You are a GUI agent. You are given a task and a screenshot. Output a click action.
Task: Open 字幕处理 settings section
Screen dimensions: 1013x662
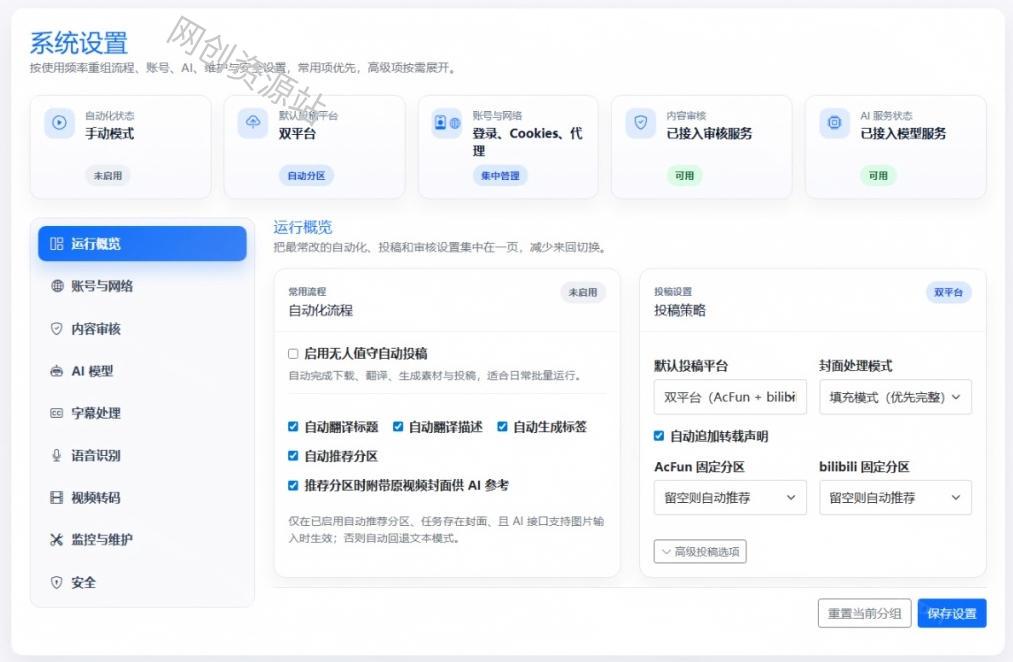point(142,413)
